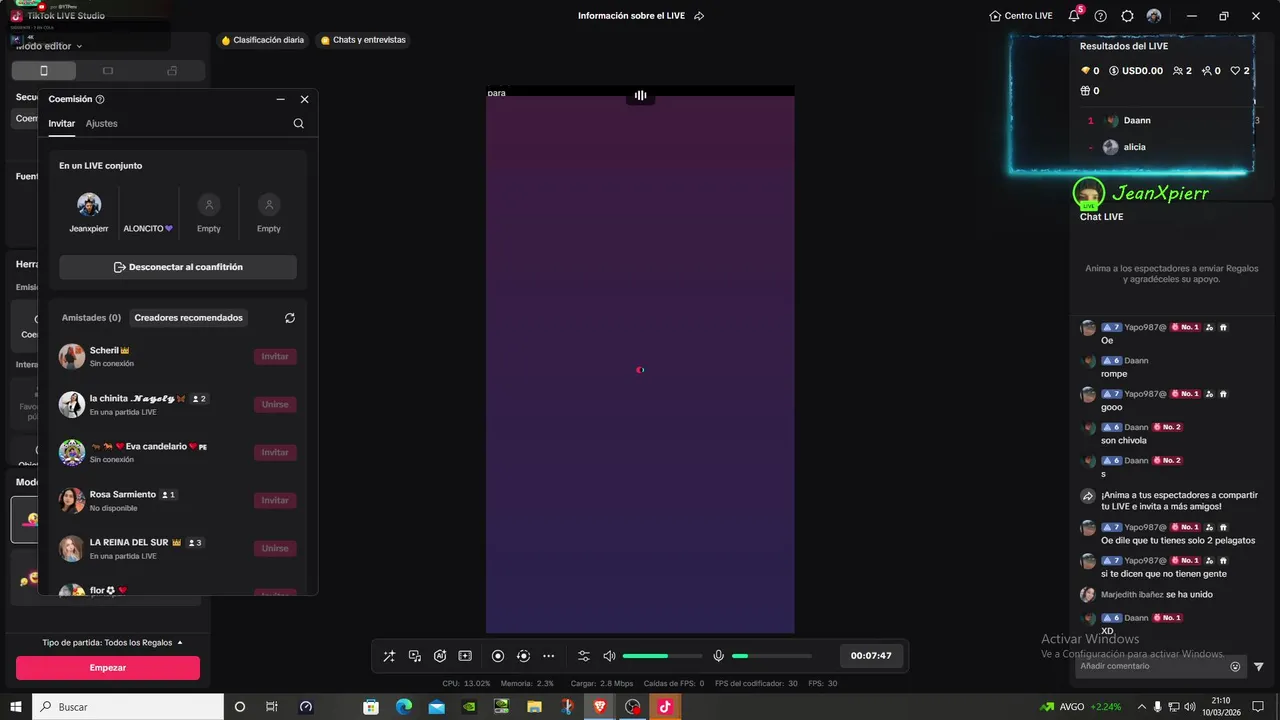The width and height of the screenshot is (1280, 720).
Task: Click Desconectar al coanfitrión button
Action: tap(178, 267)
